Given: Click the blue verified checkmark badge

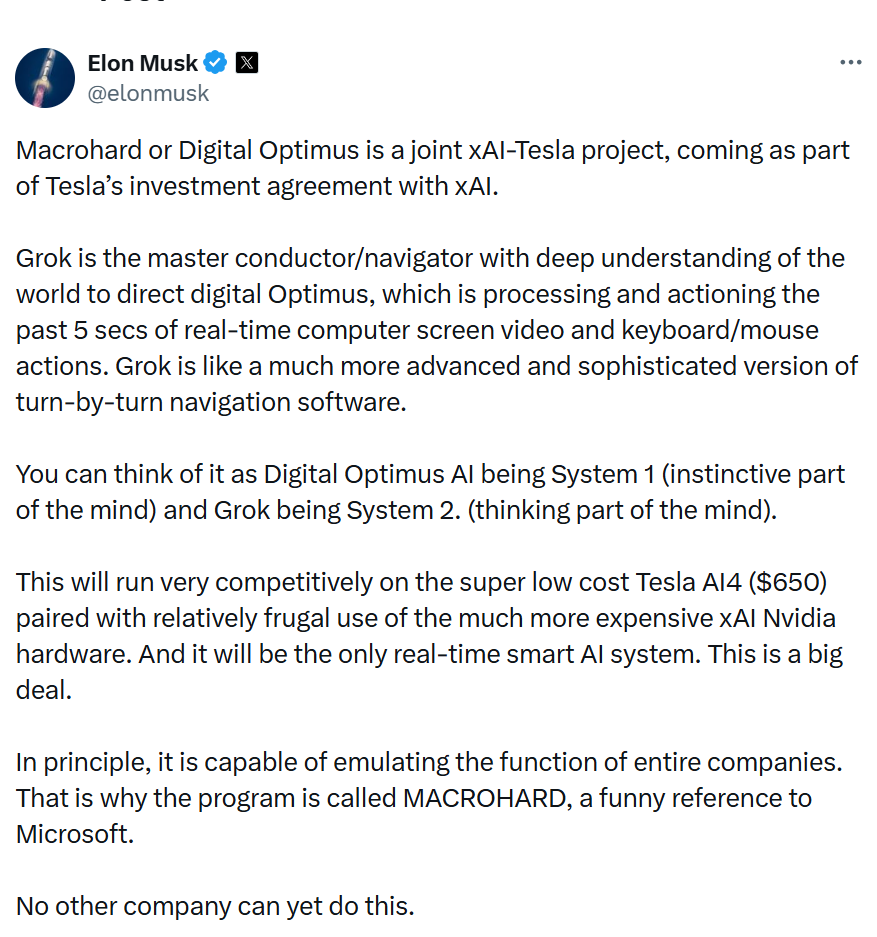Looking at the screenshot, I should pos(215,63).
